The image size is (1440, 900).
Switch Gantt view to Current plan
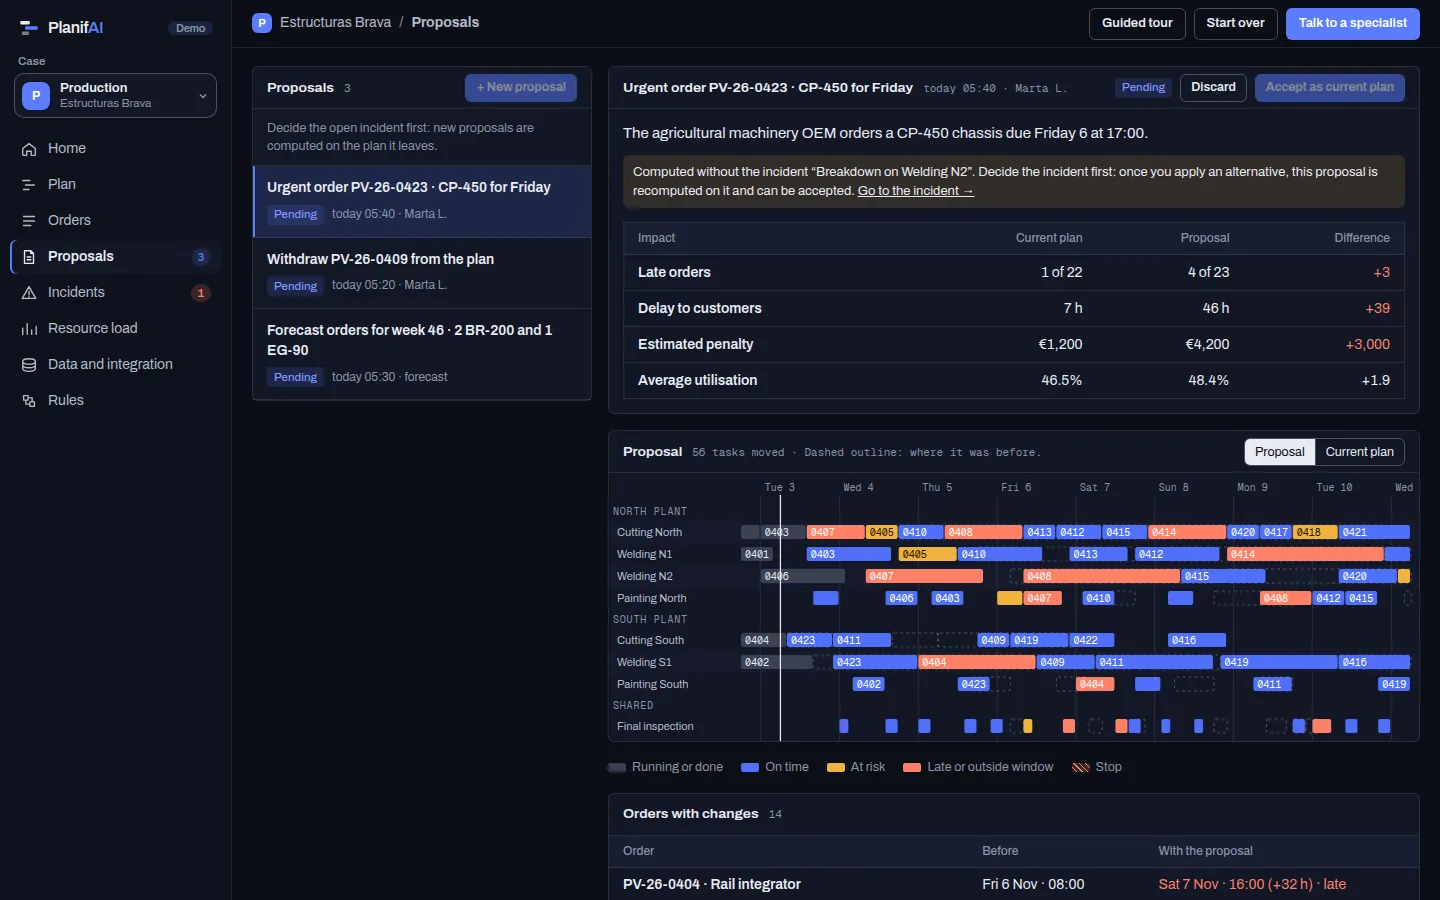click(1359, 452)
